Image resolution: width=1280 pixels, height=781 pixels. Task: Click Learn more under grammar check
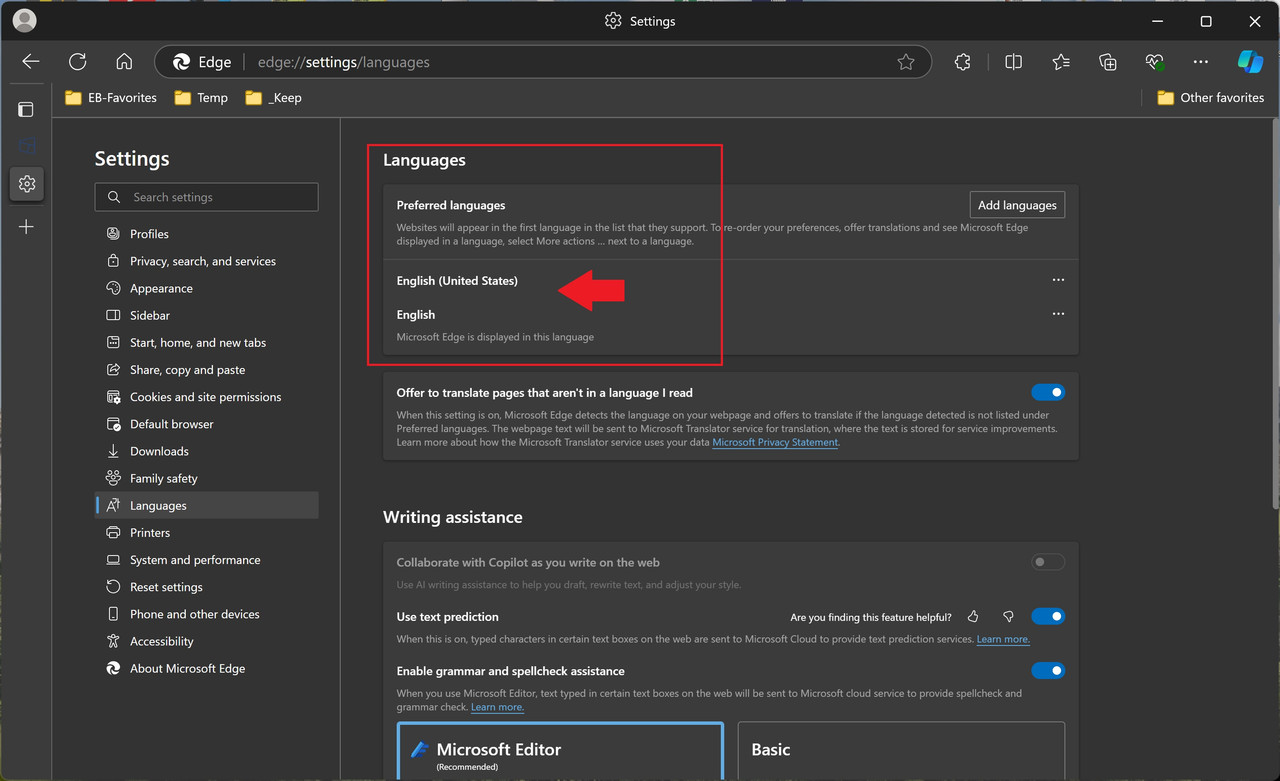click(497, 707)
